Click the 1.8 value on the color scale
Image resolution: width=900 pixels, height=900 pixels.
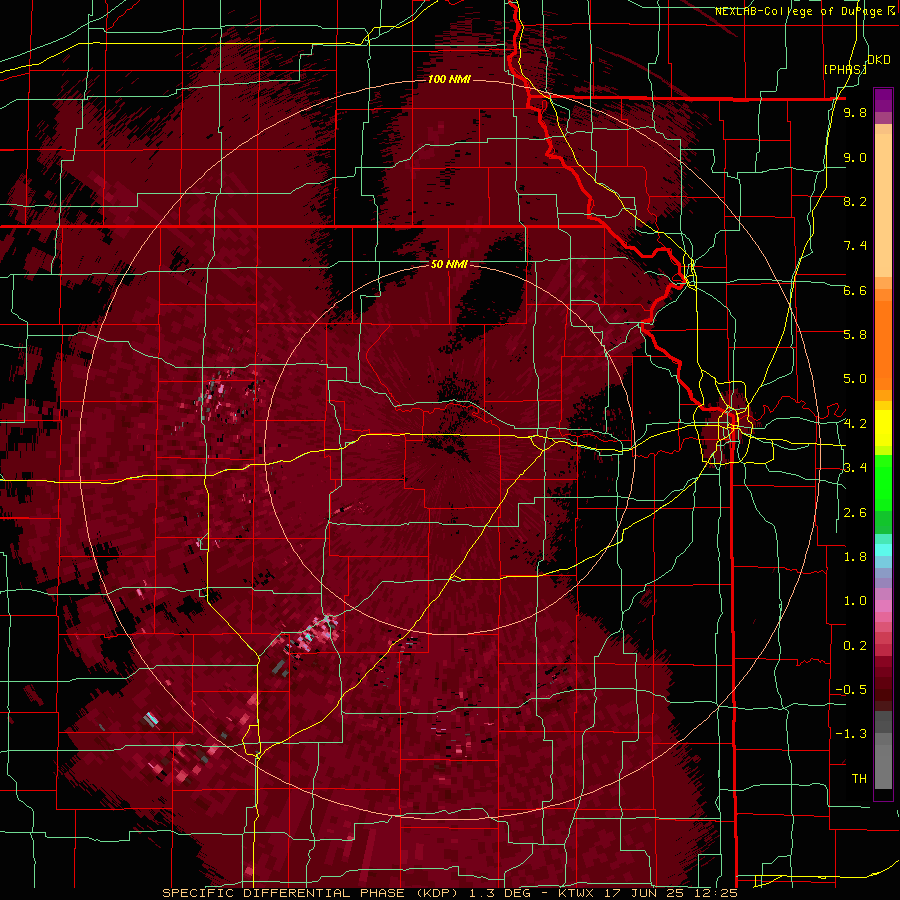point(855,557)
